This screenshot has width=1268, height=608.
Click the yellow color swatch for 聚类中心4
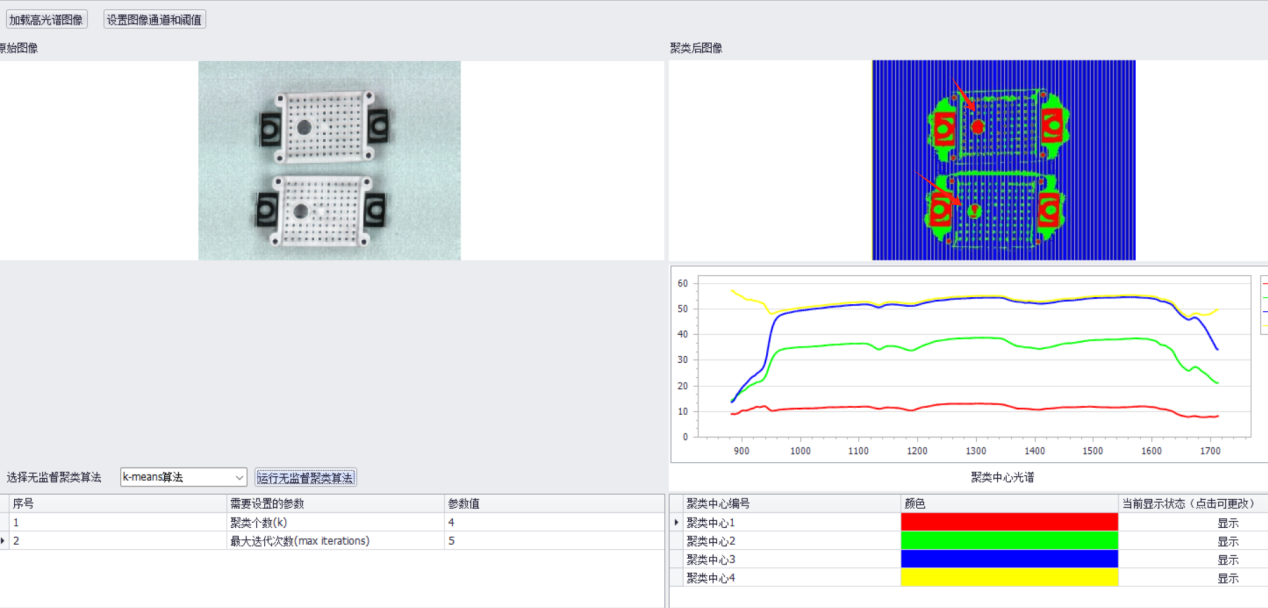point(1008,578)
